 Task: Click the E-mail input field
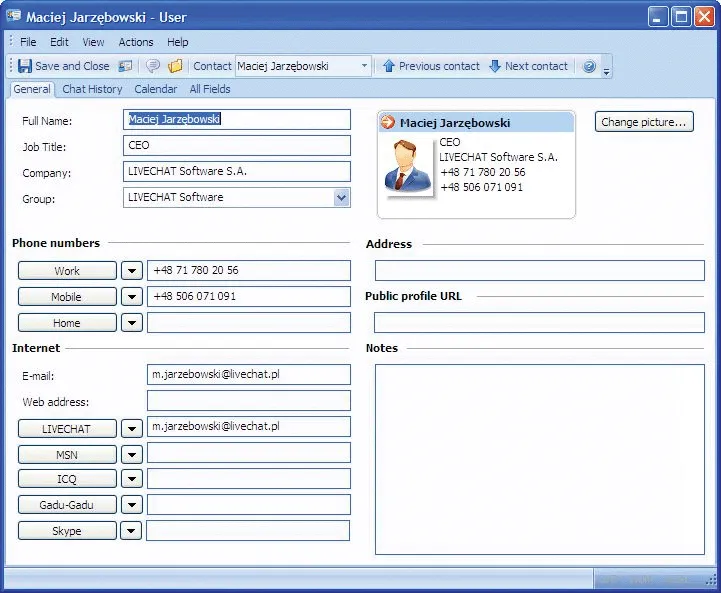(249, 375)
